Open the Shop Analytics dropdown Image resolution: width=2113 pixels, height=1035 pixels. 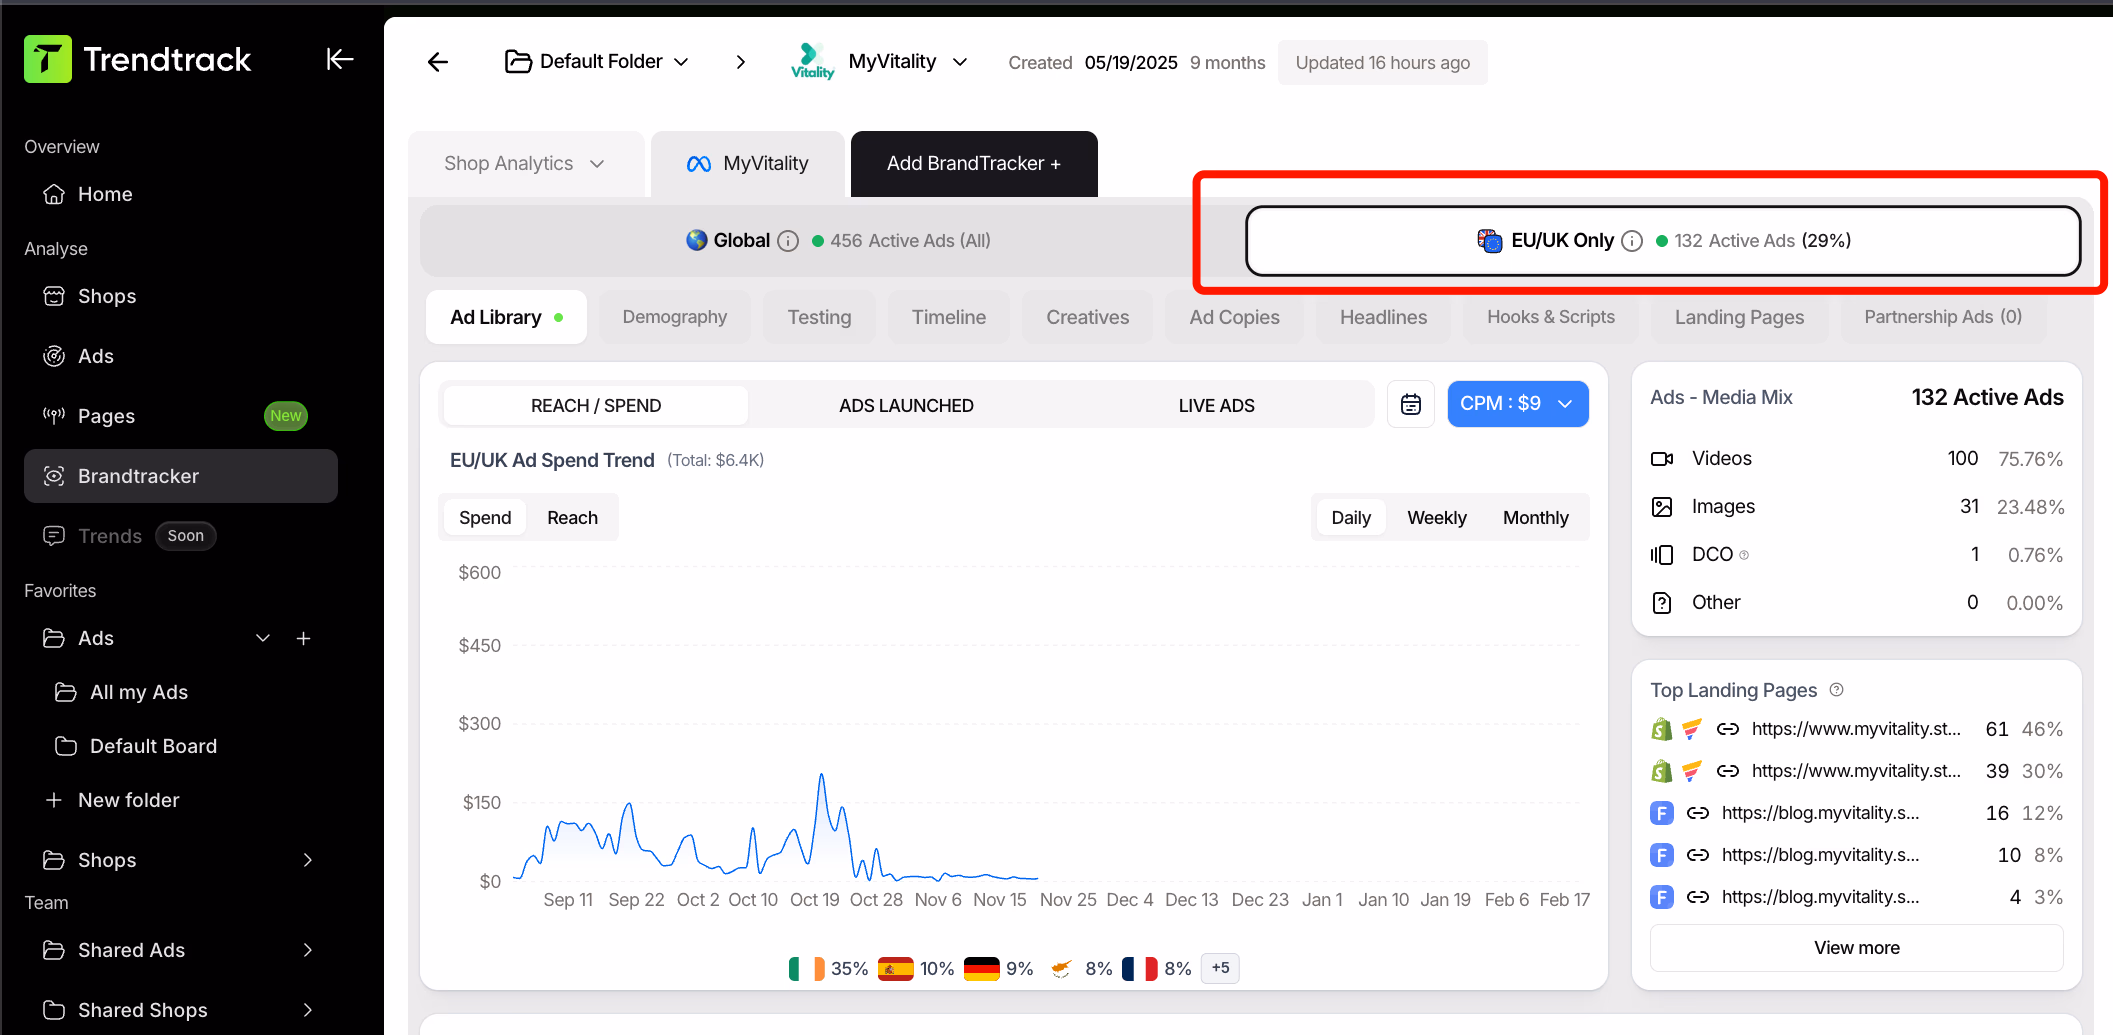[525, 163]
